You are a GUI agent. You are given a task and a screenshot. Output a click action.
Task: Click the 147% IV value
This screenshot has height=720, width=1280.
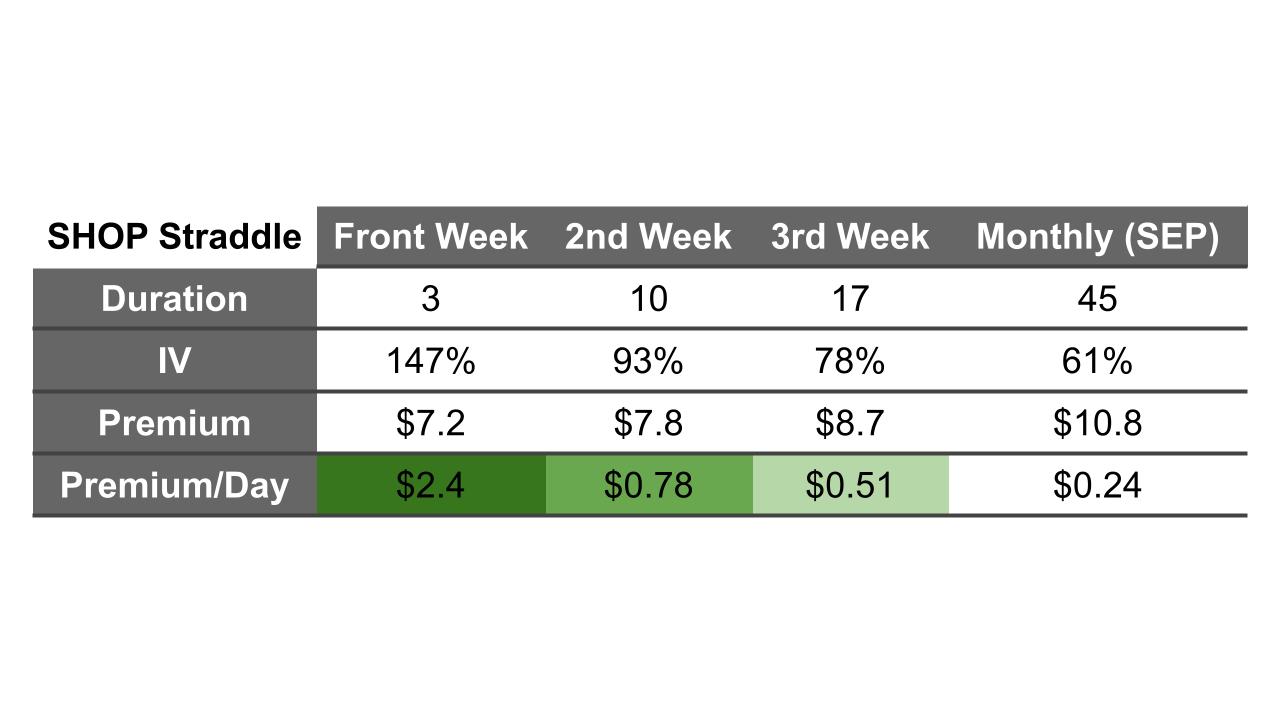(430, 361)
